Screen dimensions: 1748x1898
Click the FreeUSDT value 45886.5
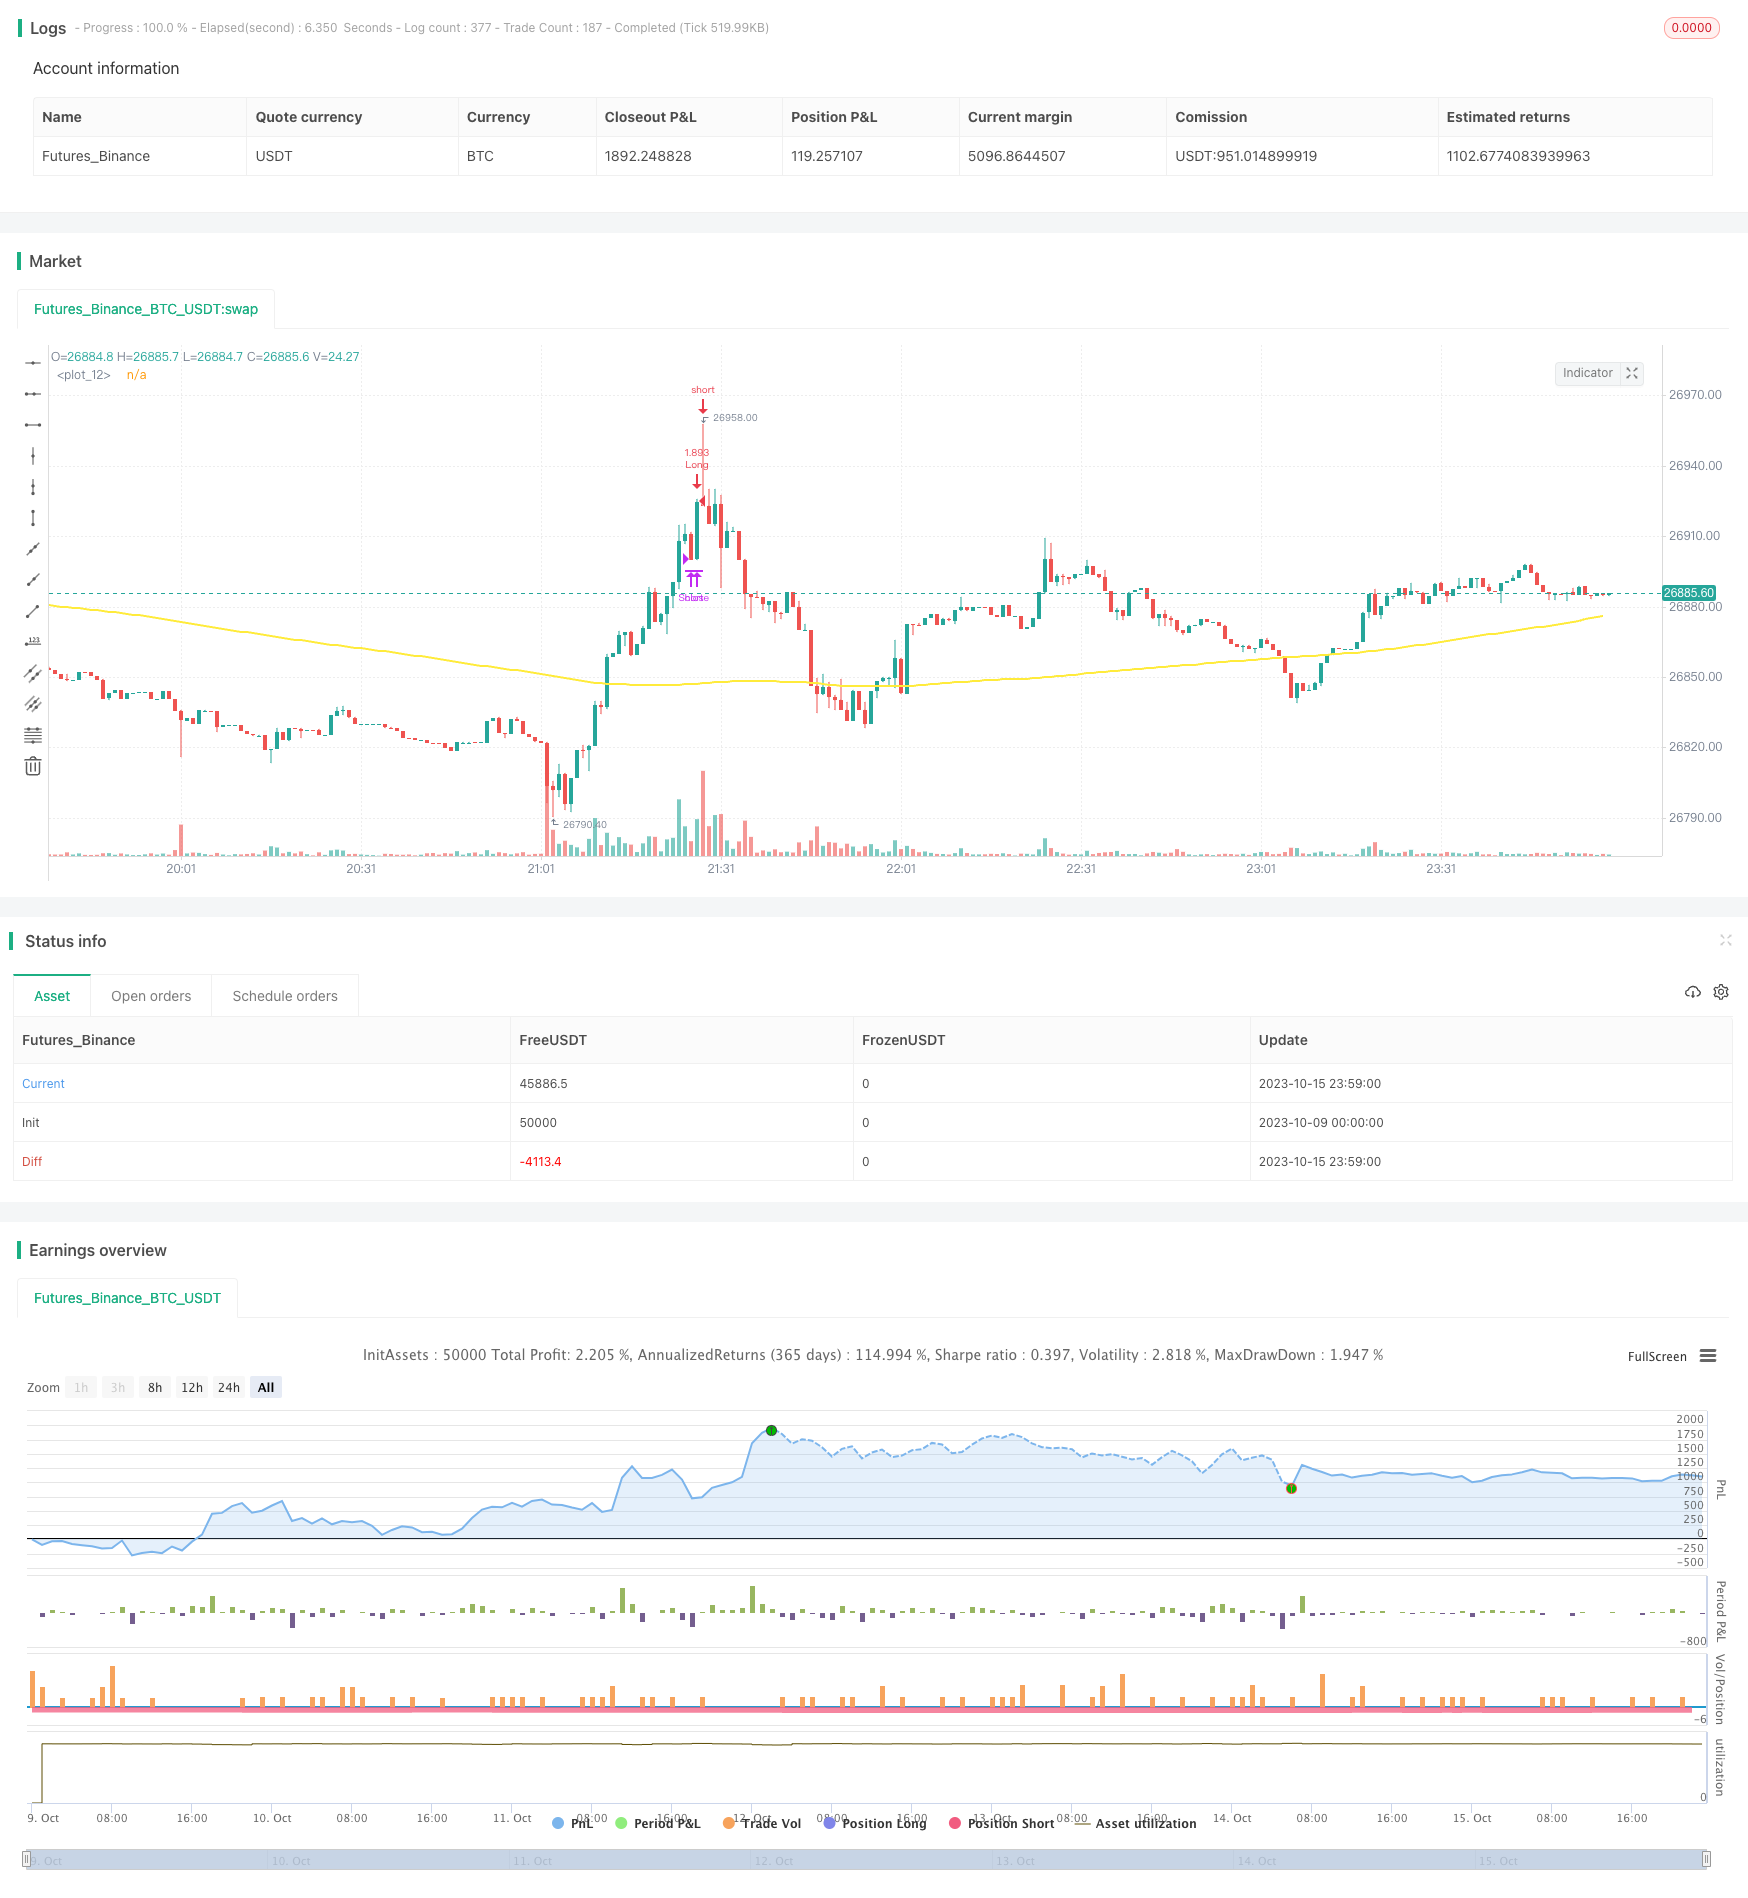543,1084
